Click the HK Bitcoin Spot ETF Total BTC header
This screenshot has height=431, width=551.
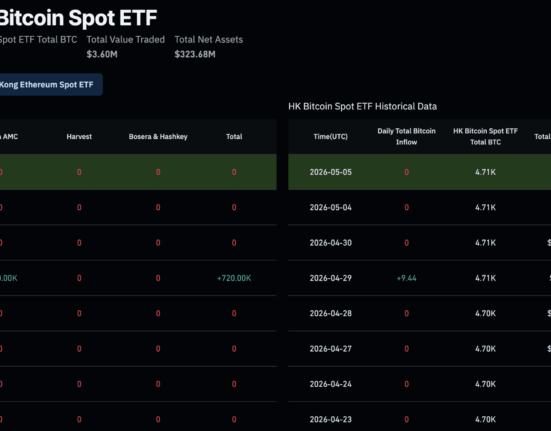coord(485,137)
